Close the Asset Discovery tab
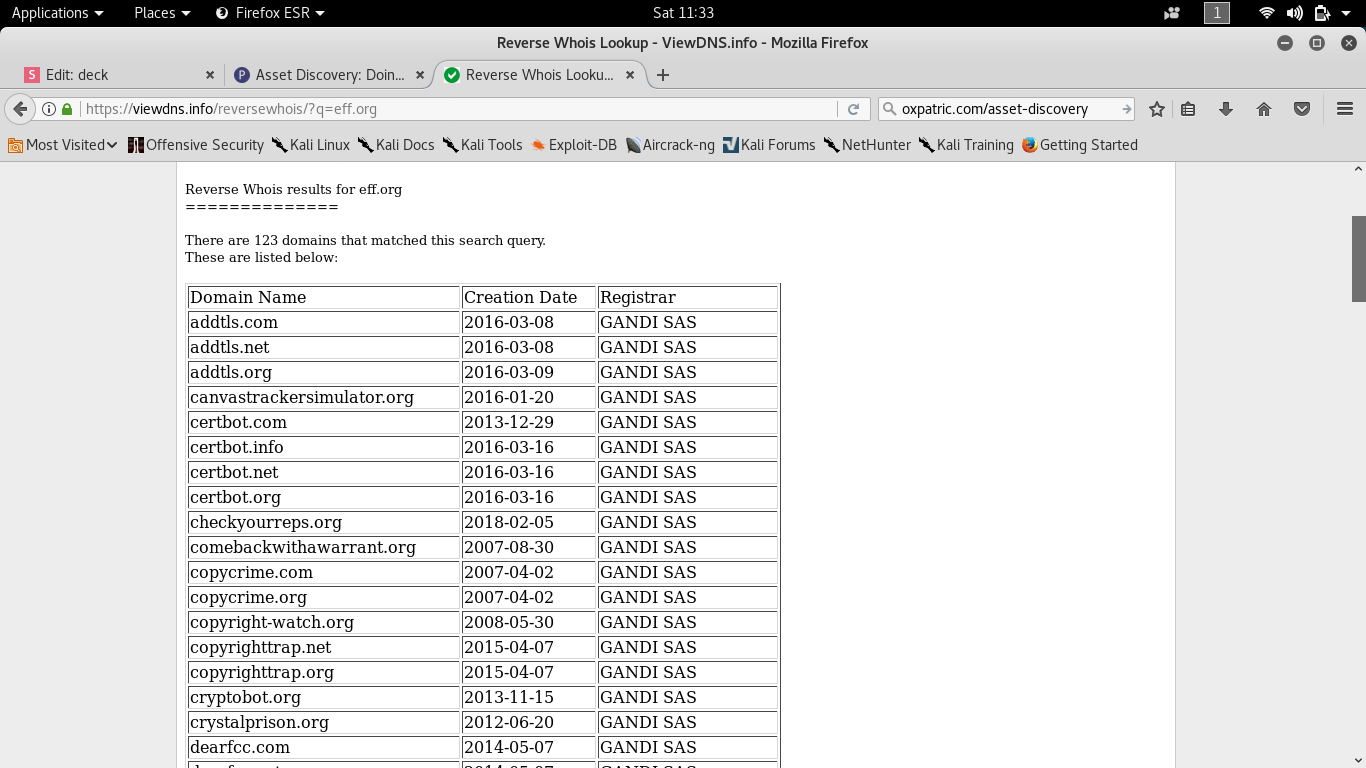The image size is (1366, 768). [x=420, y=75]
